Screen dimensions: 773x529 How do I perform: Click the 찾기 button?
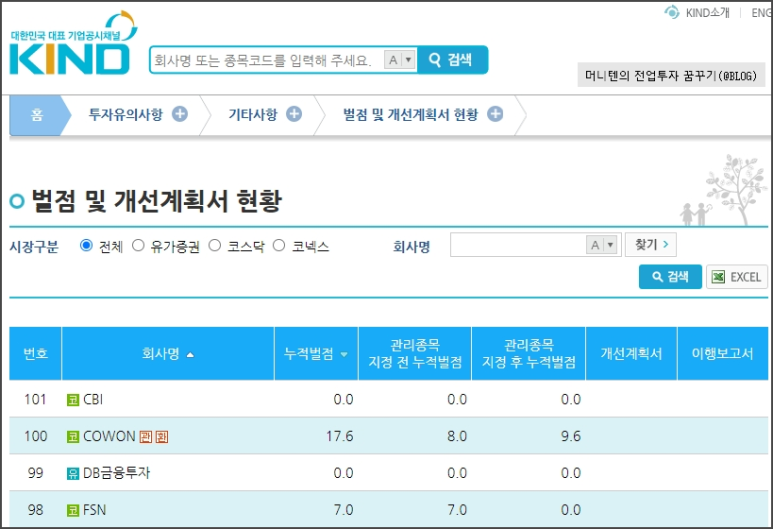651,245
